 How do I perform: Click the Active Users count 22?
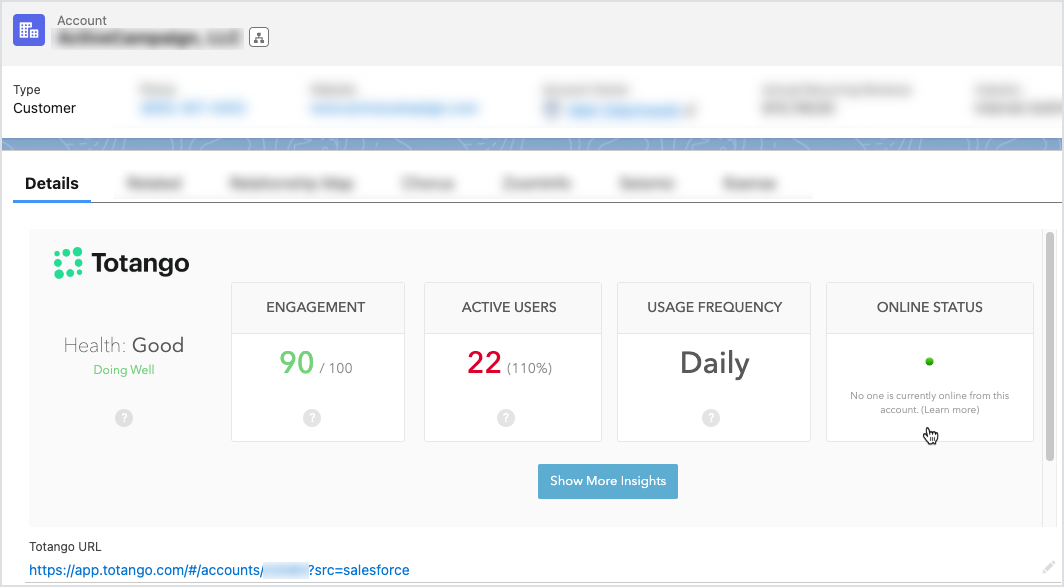click(484, 363)
